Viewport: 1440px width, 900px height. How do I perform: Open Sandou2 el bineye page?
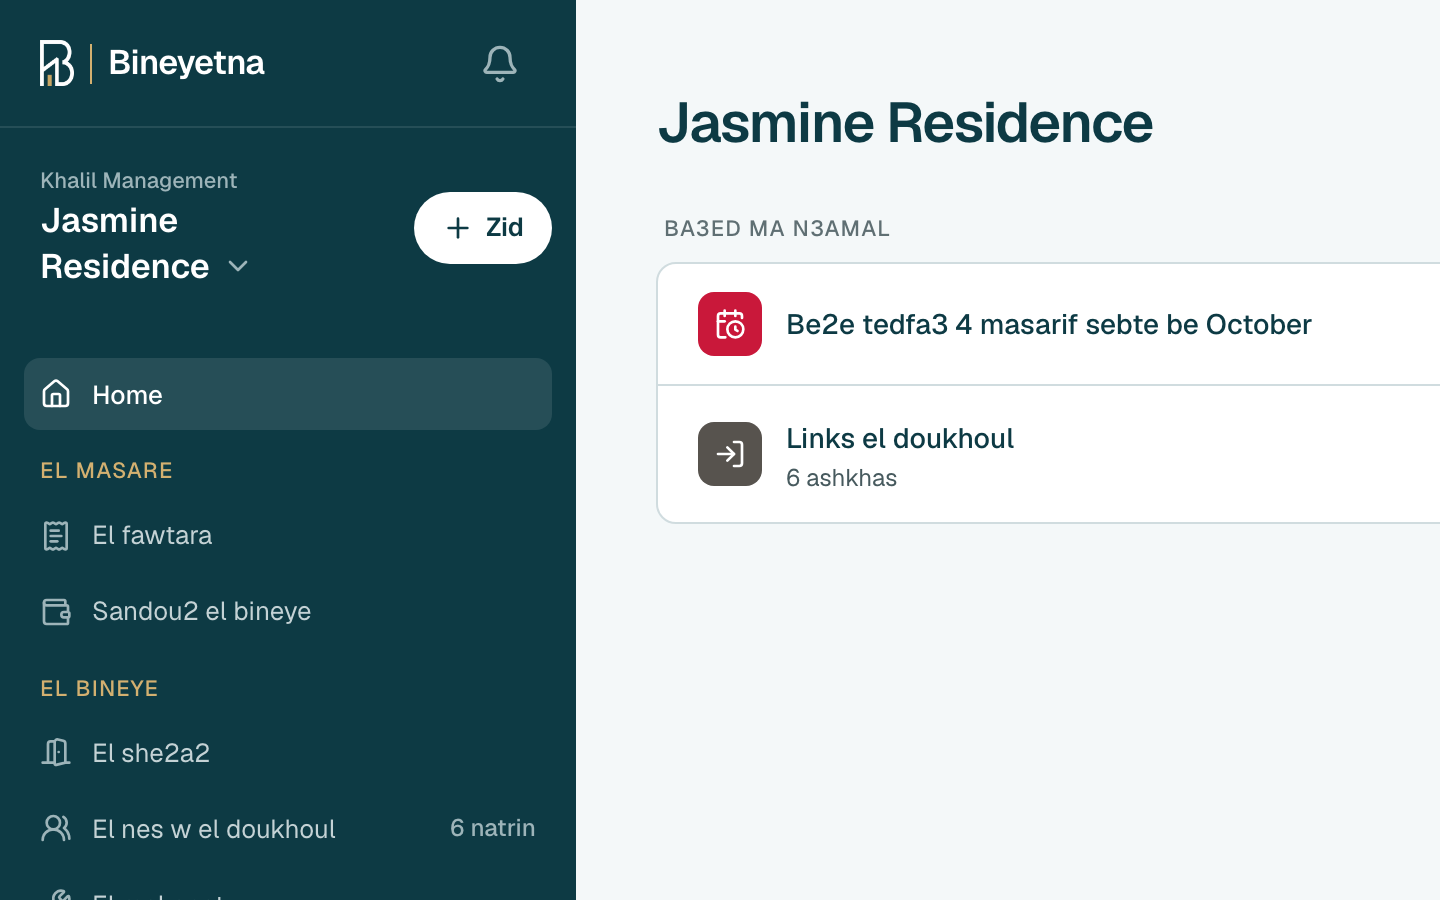(288, 611)
